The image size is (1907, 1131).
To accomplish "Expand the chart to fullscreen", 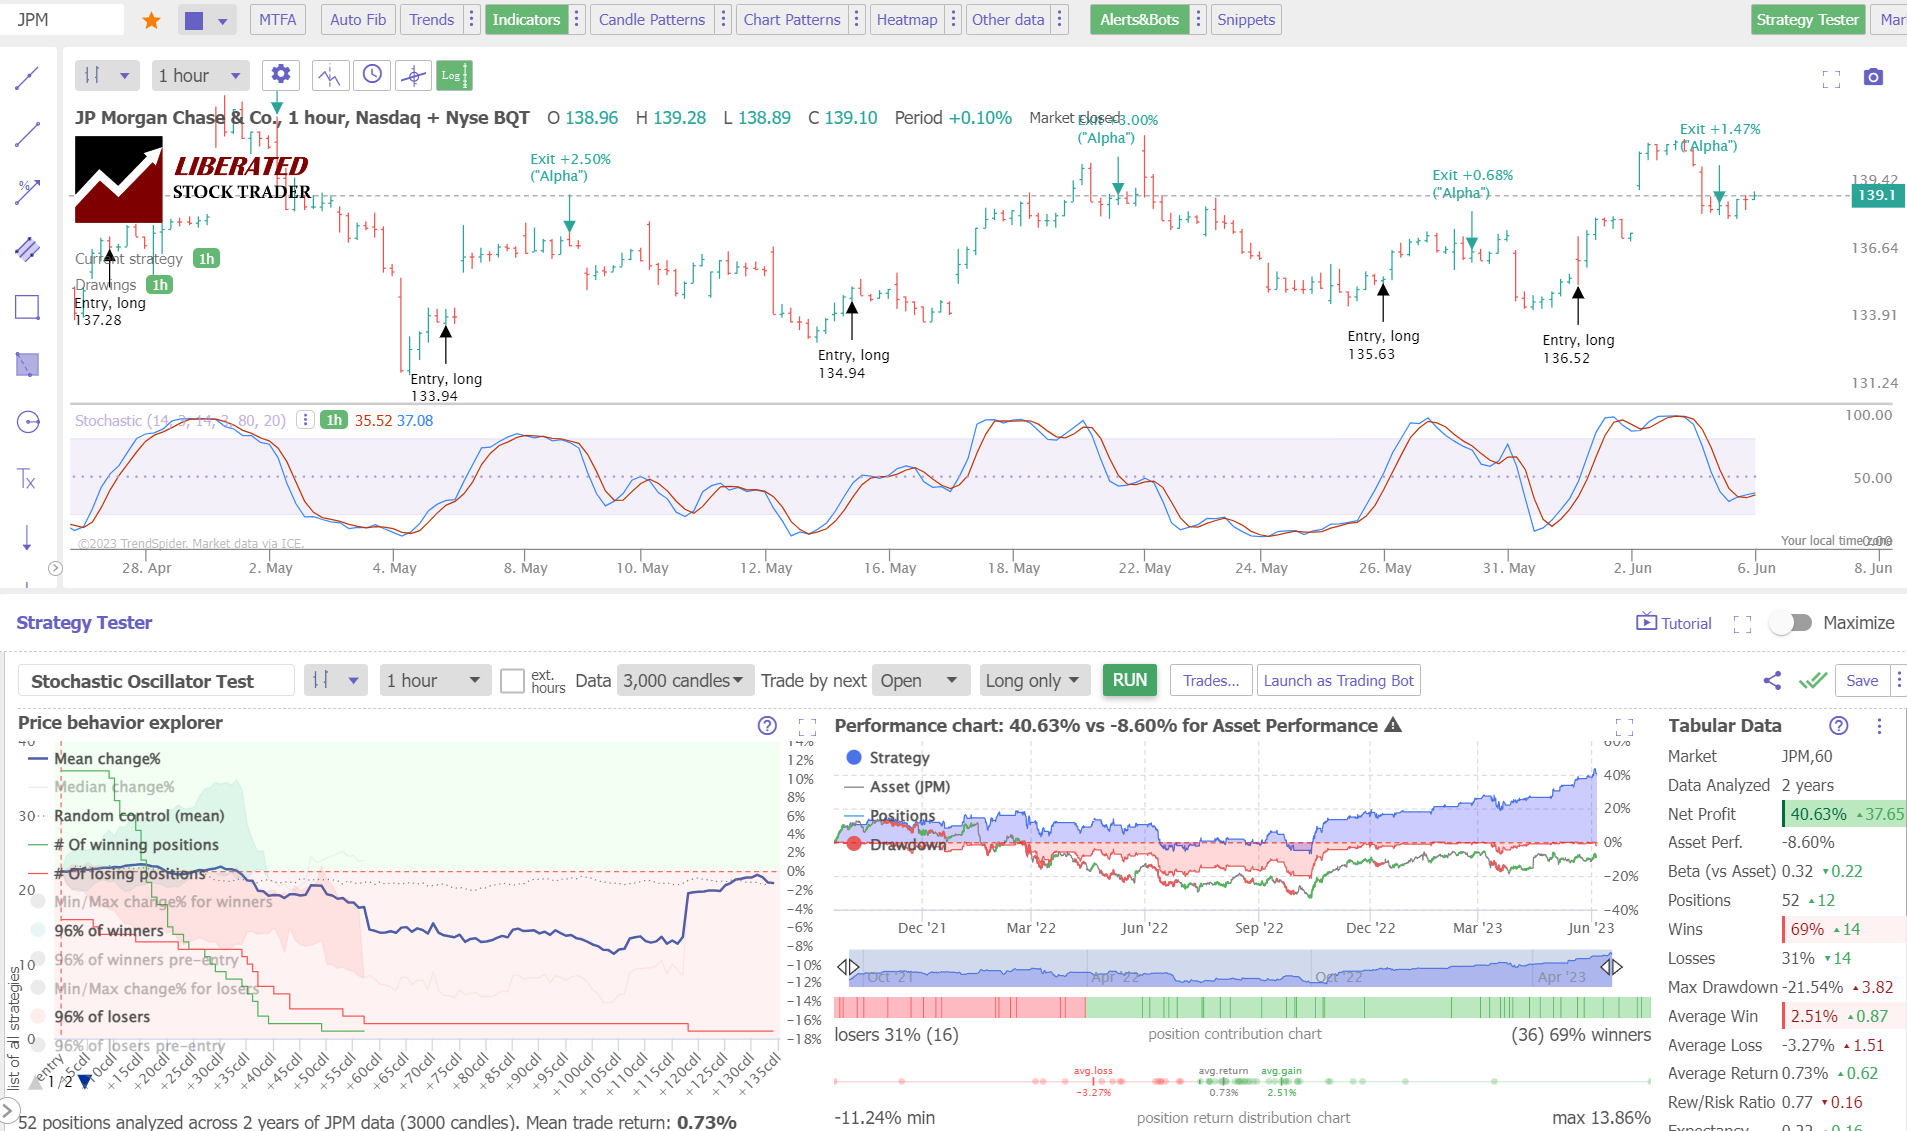I will [1833, 79].
